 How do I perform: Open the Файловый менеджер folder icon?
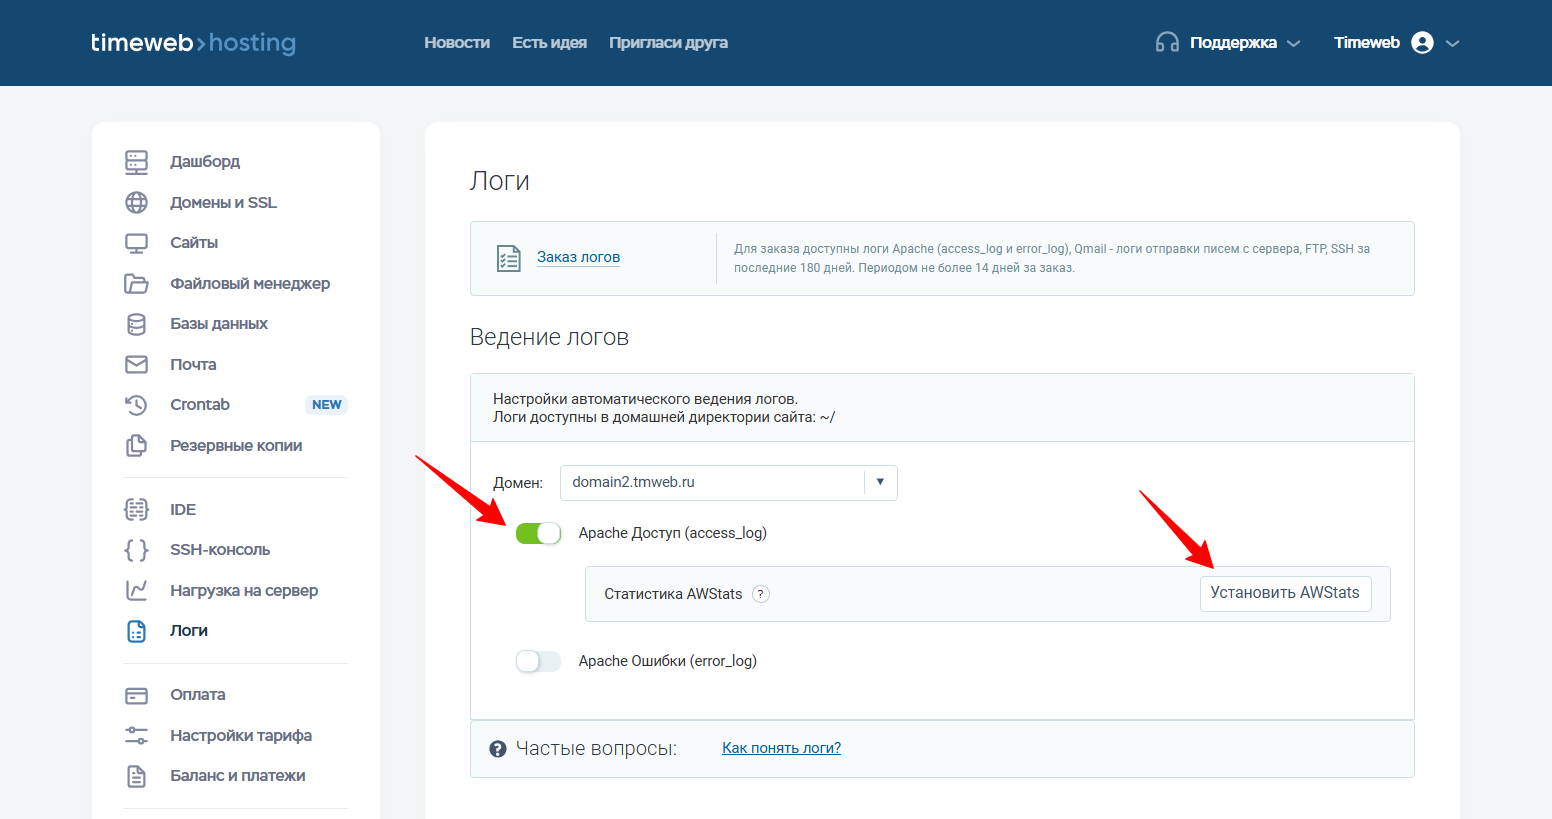pyautogui.click(x=136, y=284)
